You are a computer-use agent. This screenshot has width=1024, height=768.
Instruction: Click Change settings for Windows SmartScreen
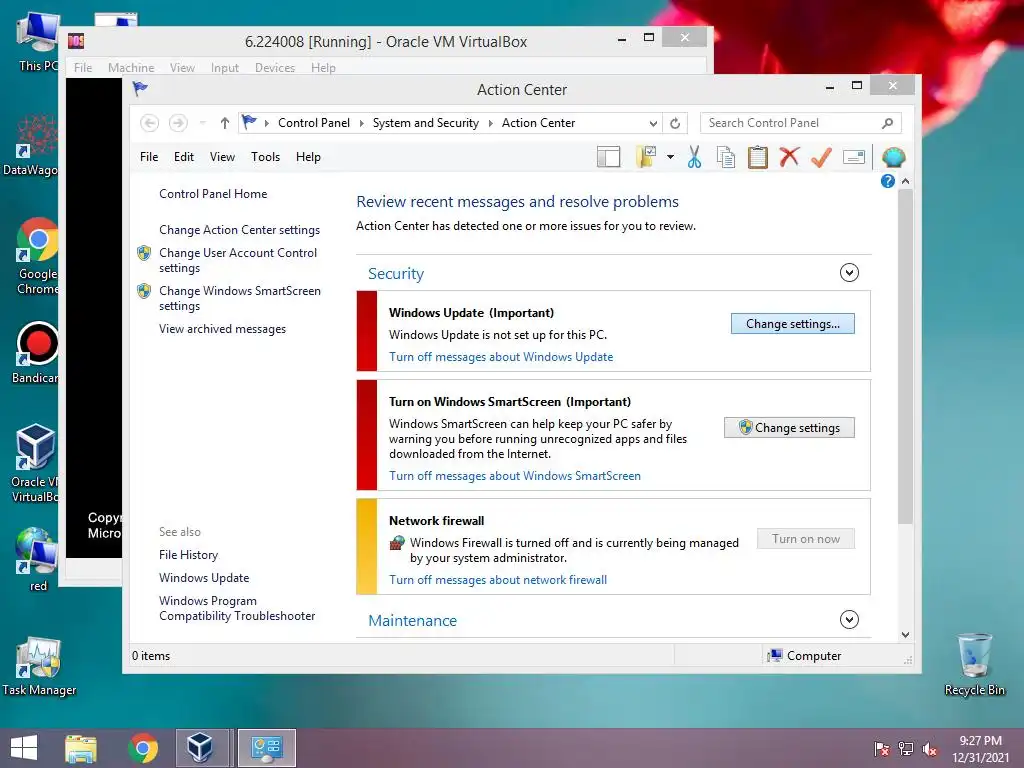(789, 428)
